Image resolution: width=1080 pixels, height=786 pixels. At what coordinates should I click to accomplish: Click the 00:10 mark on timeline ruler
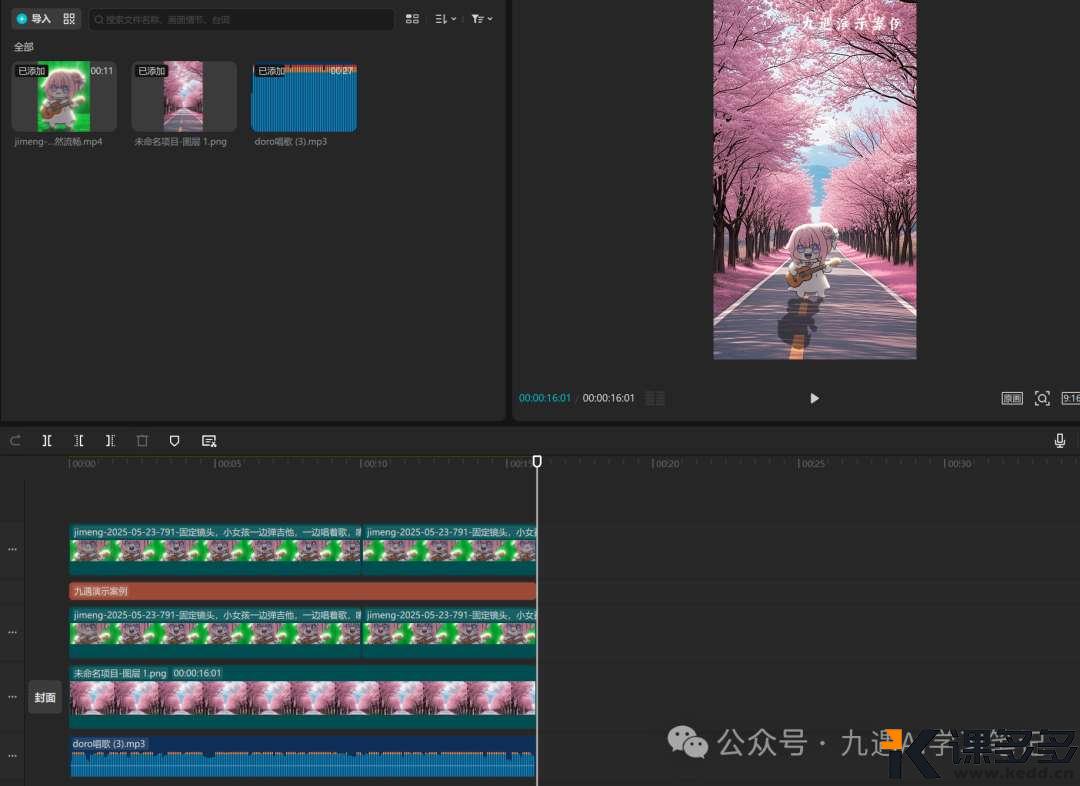coord(374,464)
